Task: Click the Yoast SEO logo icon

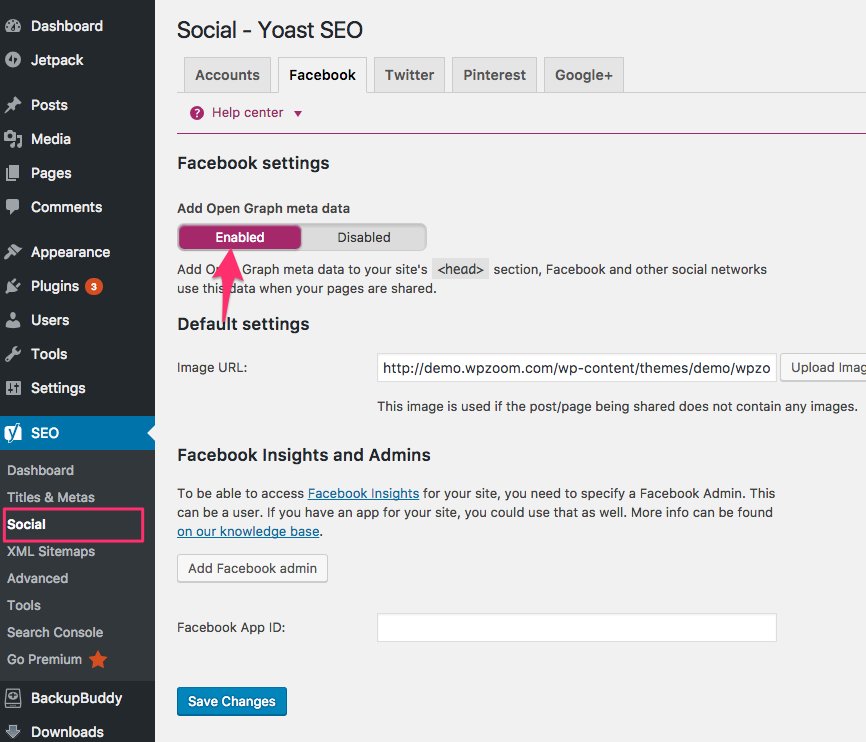Action: (13, 433)
